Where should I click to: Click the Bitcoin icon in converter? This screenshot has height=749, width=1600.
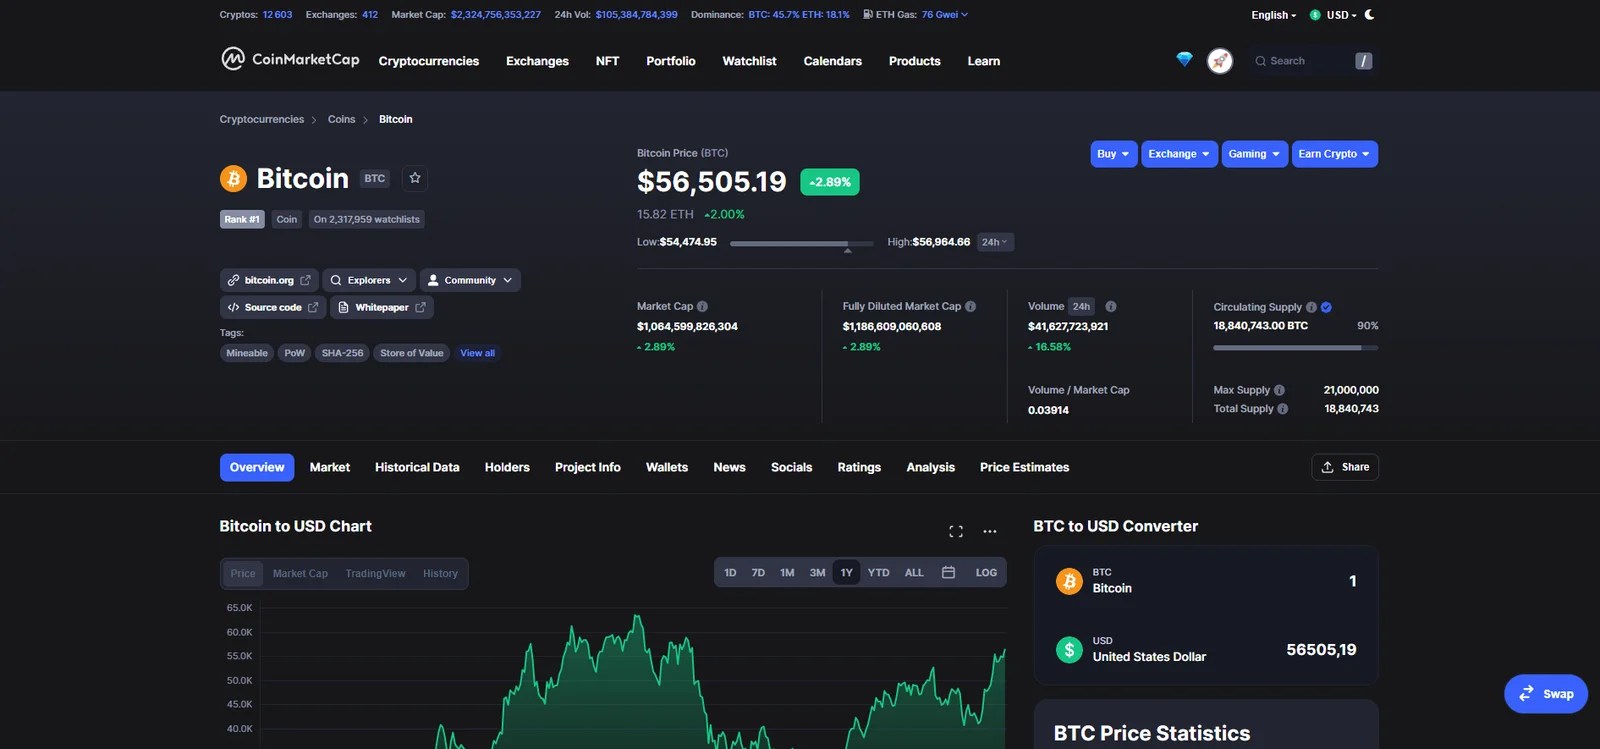[x=1069, y=581]
